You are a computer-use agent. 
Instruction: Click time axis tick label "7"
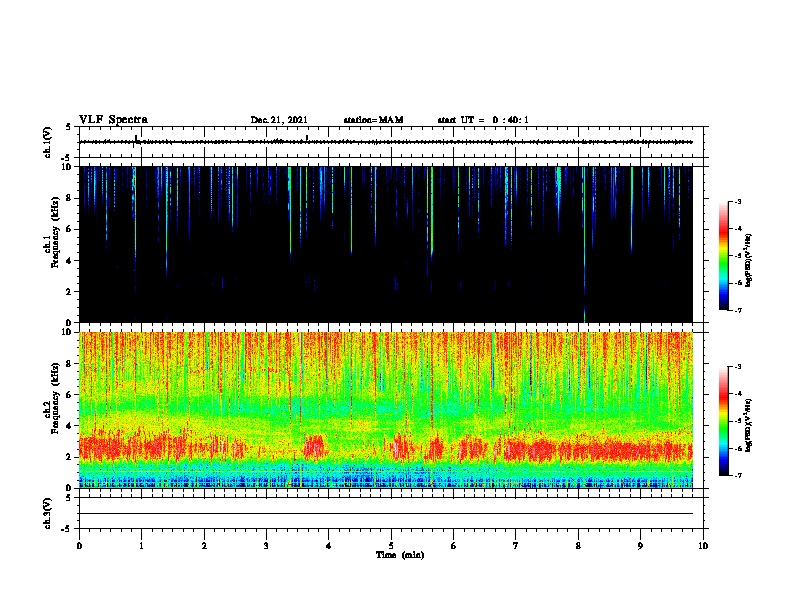point(516,546)
